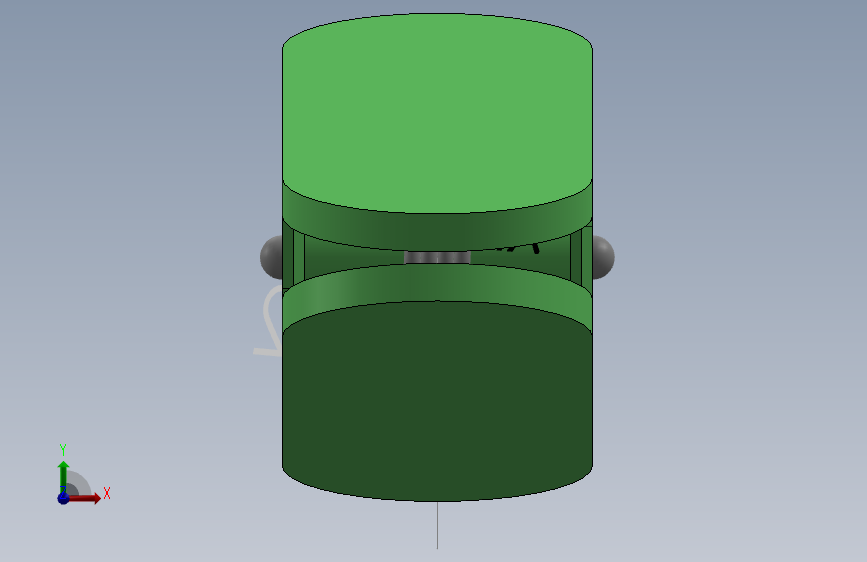Select the dark green bottom cylinder
Viewport: 867px width, 562px height.
(437, 401)
